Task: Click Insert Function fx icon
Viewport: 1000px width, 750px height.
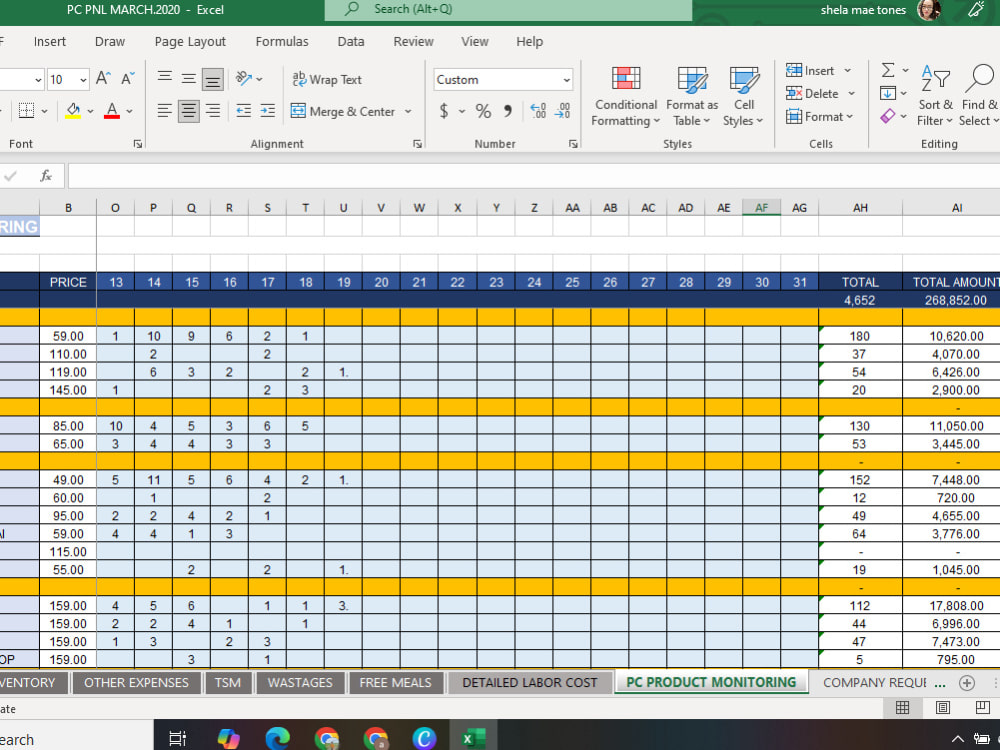Action: pyautogui.click(x=45, y=175)
